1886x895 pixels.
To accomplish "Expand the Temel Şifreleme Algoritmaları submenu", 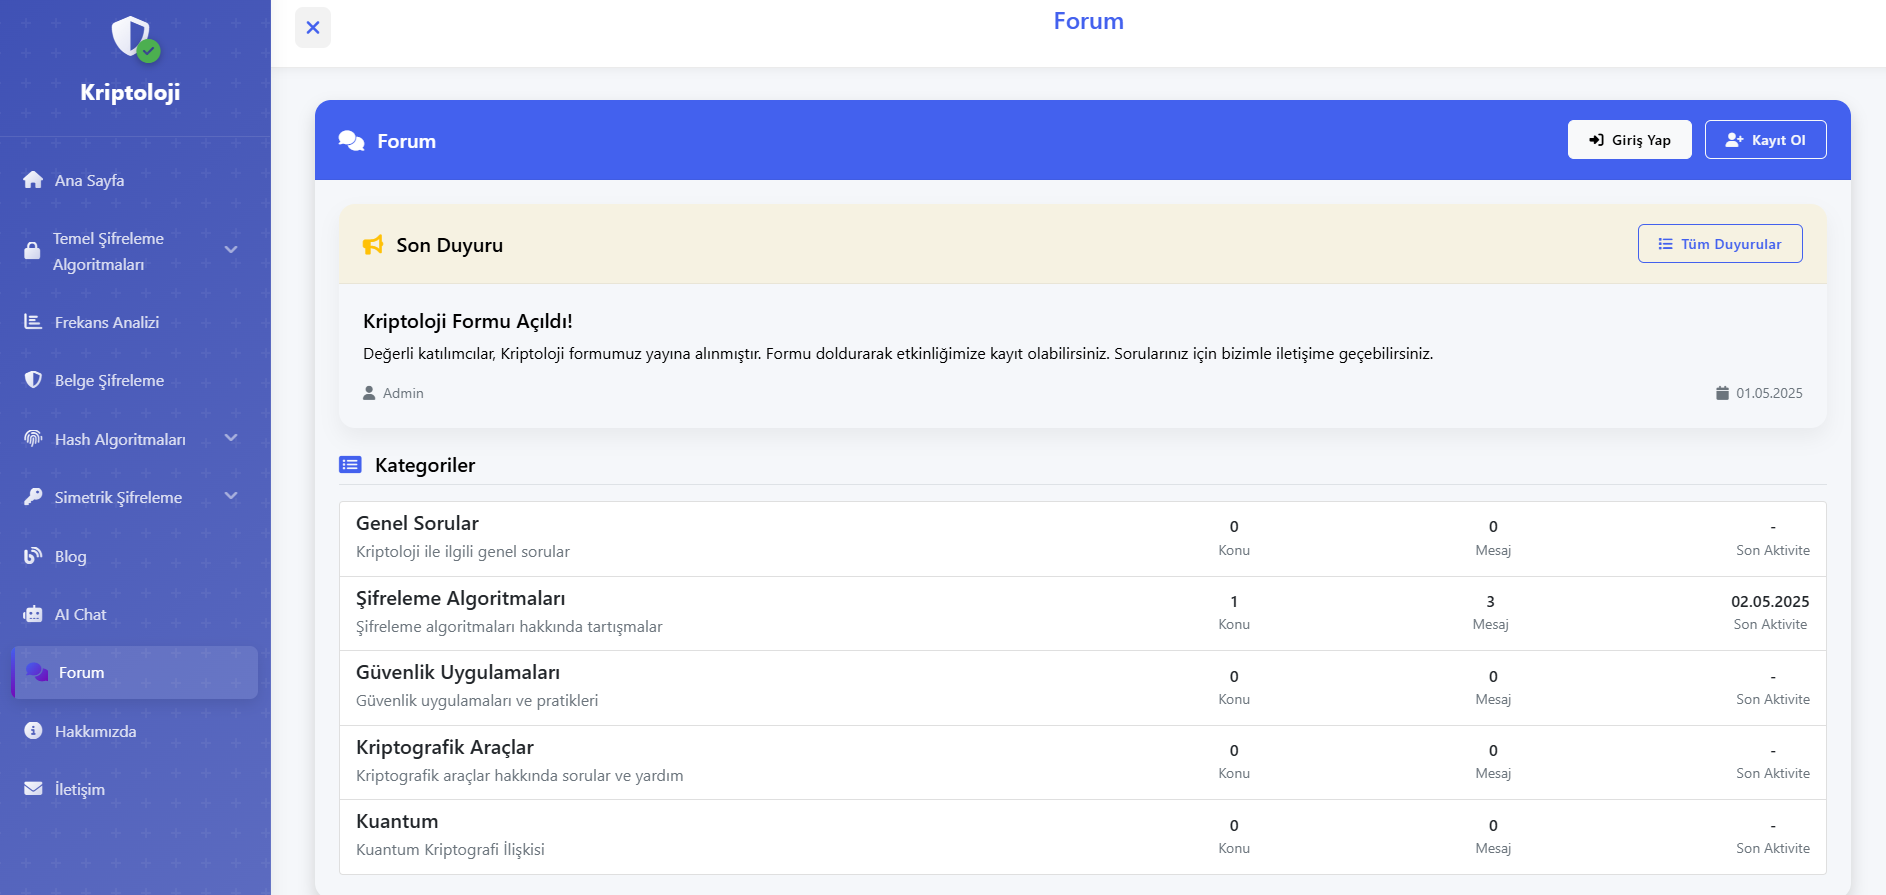I will coord(231,250).
